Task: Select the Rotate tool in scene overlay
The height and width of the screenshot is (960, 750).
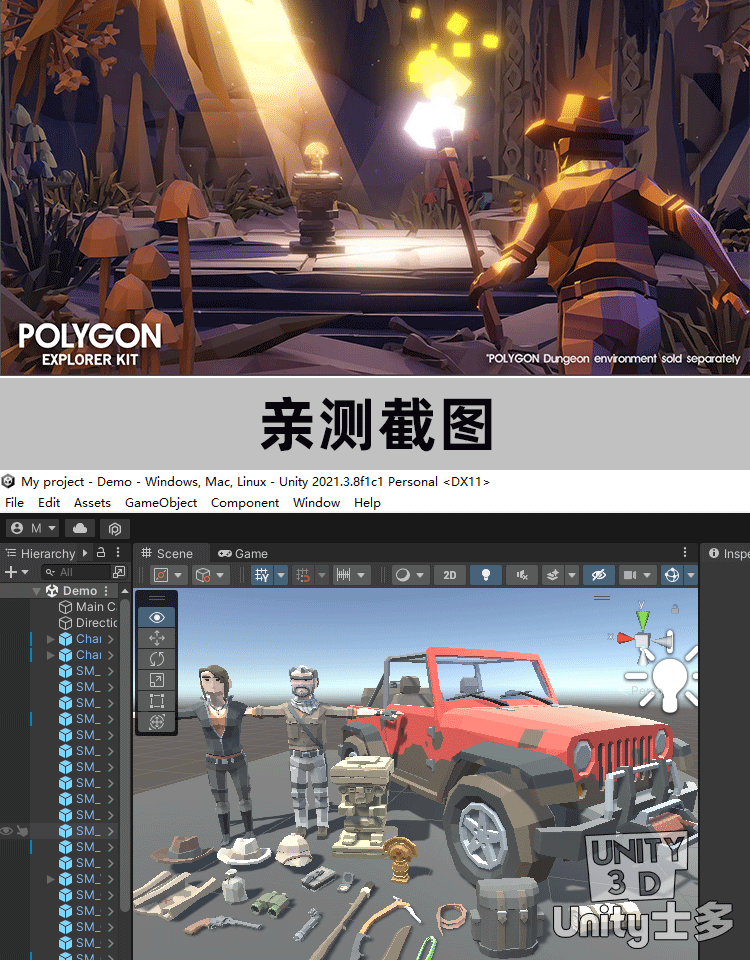Action: [x=156, y=659]
